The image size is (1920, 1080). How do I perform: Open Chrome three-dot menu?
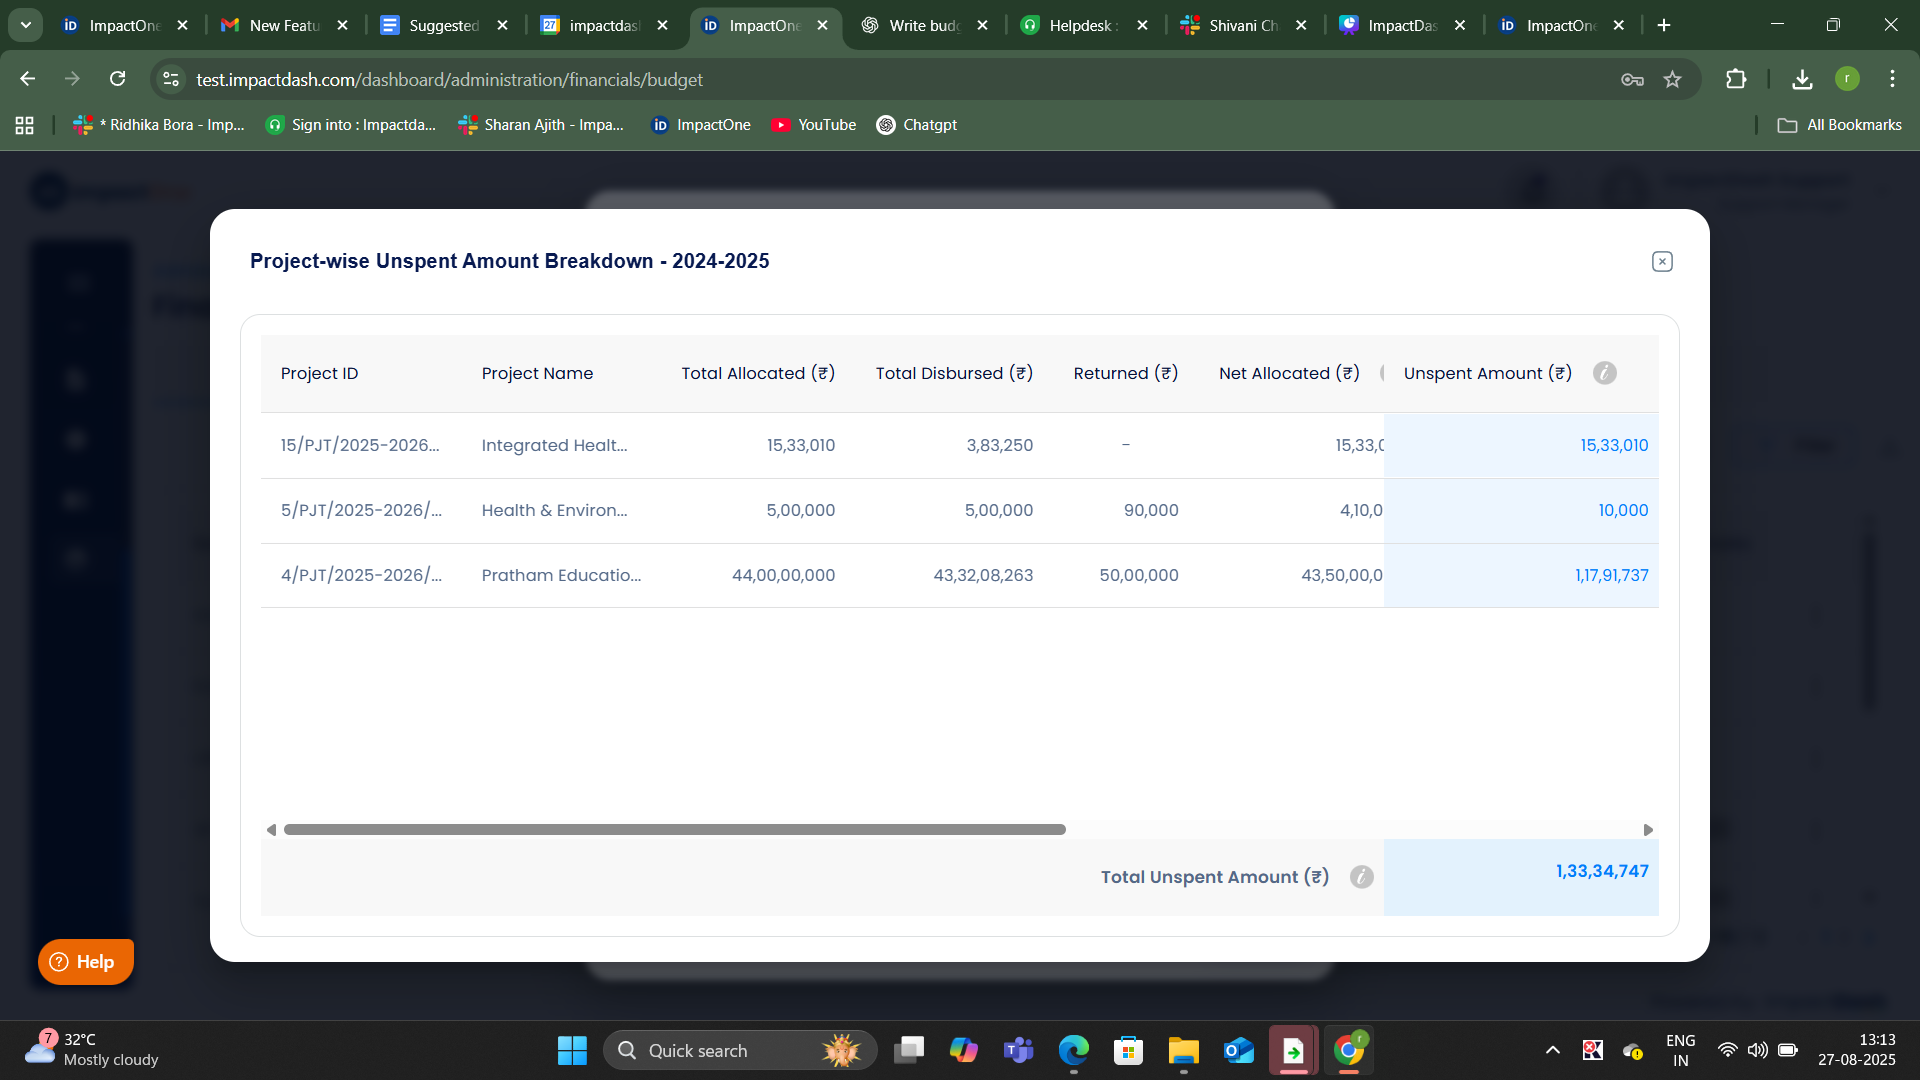[x=1892, y=79]
